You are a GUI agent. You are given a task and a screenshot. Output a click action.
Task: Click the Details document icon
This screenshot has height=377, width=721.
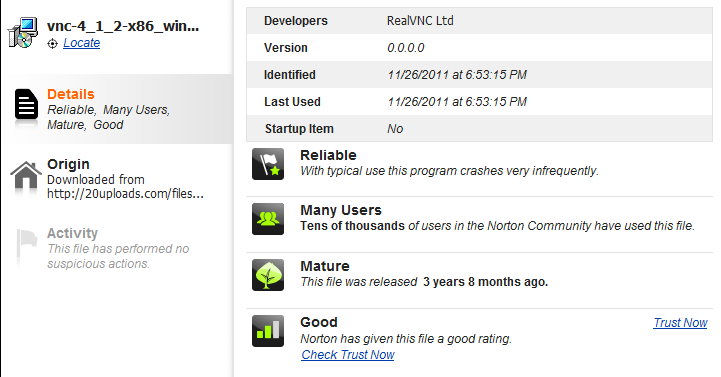pyautogui.click(x=26, y=104)
